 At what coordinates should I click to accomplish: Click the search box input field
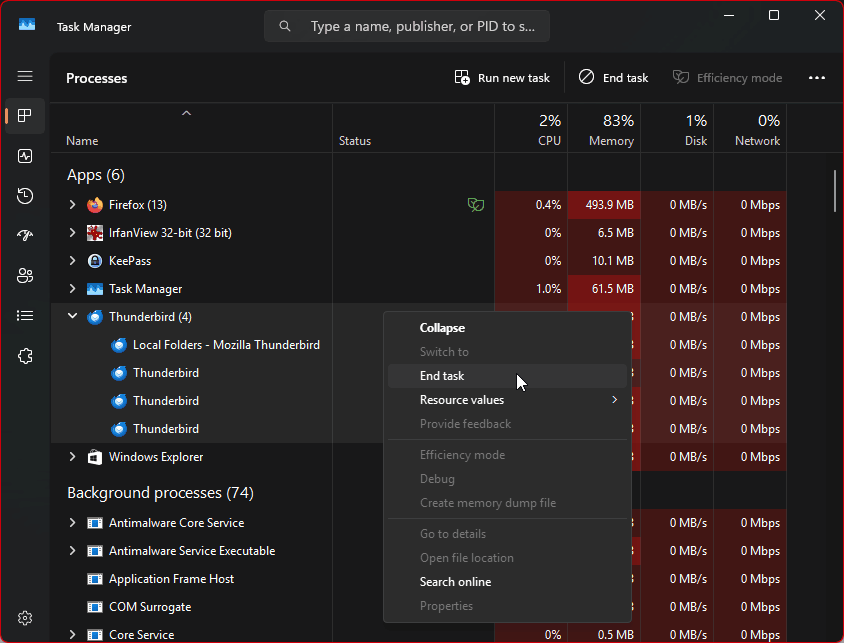[420, 27]
